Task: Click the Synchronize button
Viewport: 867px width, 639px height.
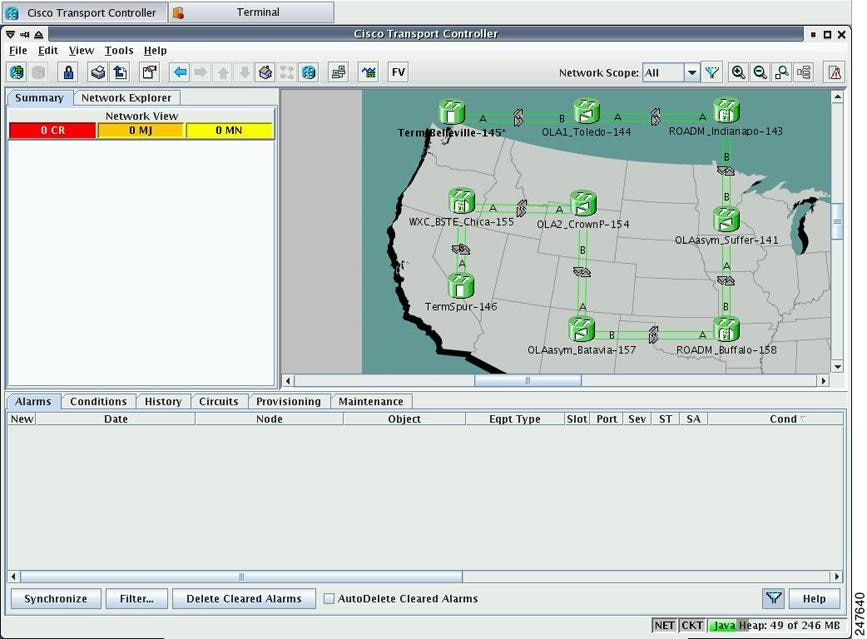Action: click(56, 599)
